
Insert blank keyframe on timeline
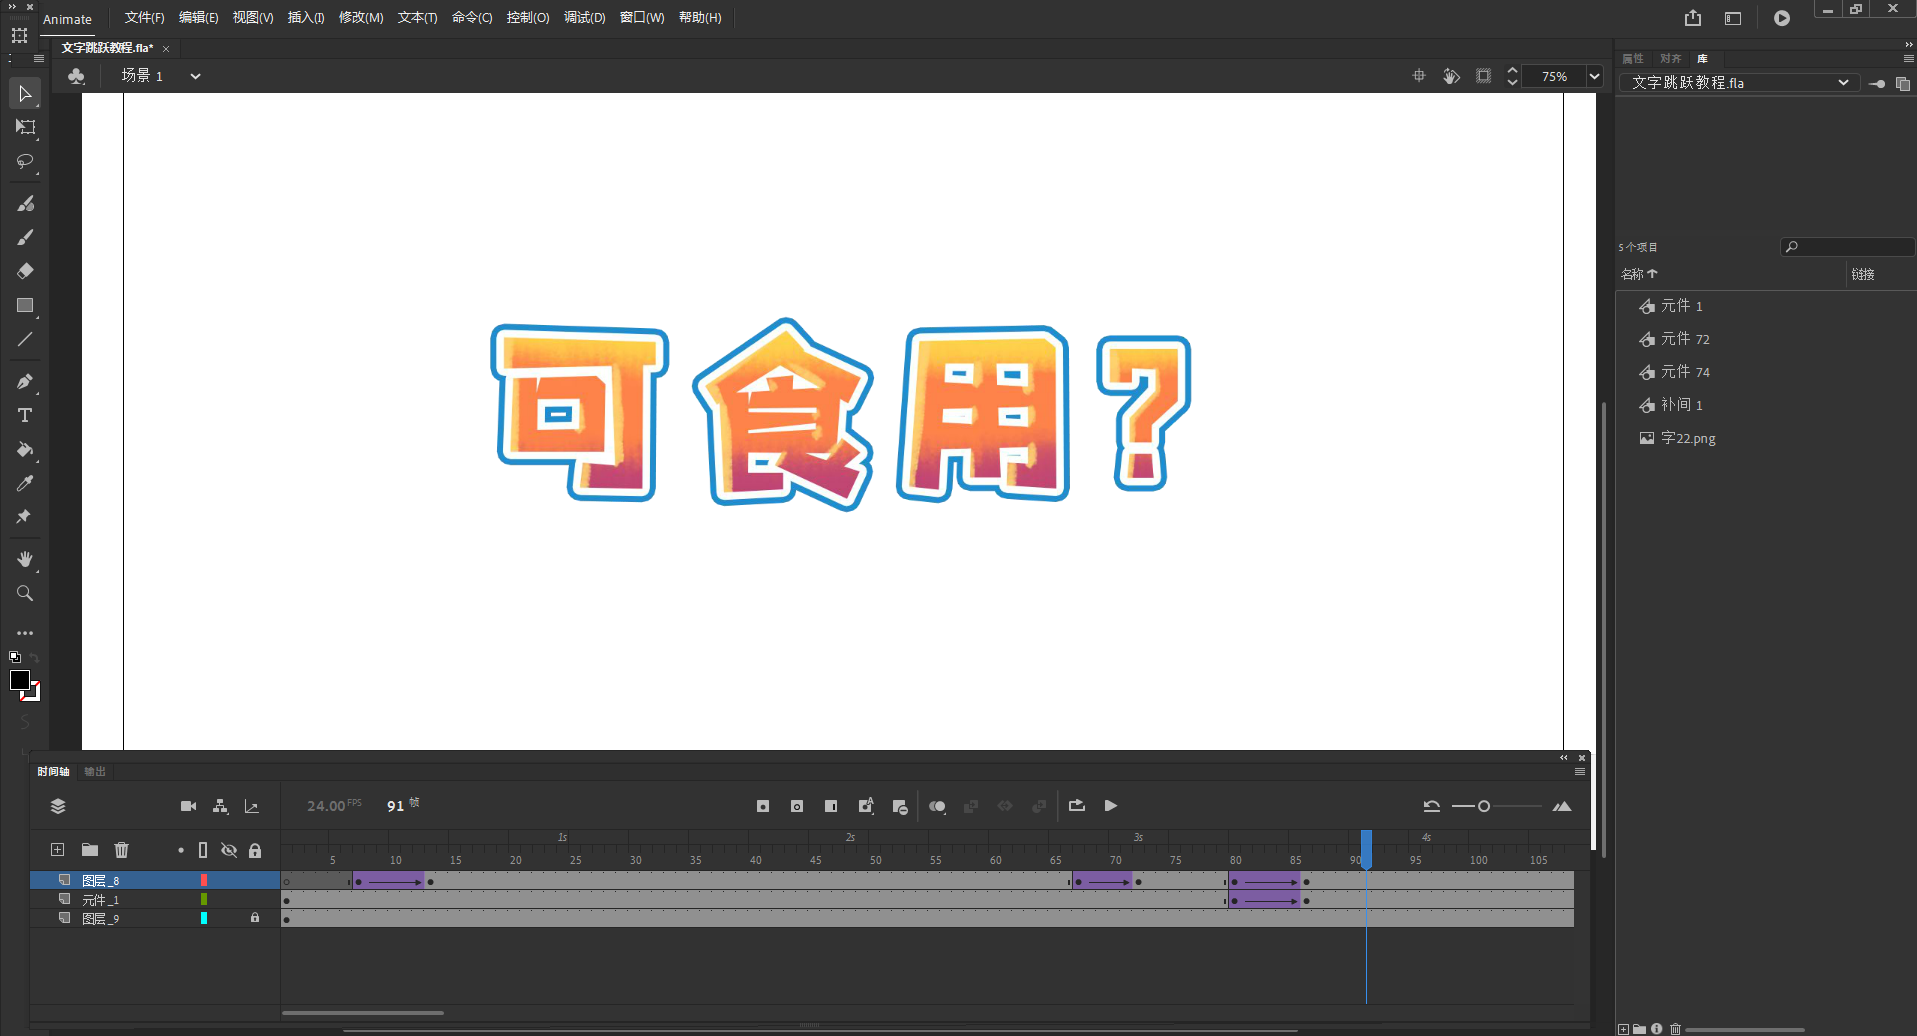pyautogui.click(x=797, y=806)
